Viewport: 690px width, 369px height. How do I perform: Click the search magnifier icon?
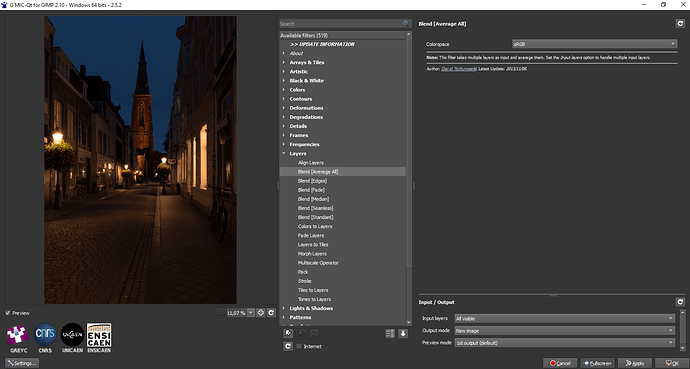coord(406,24)
